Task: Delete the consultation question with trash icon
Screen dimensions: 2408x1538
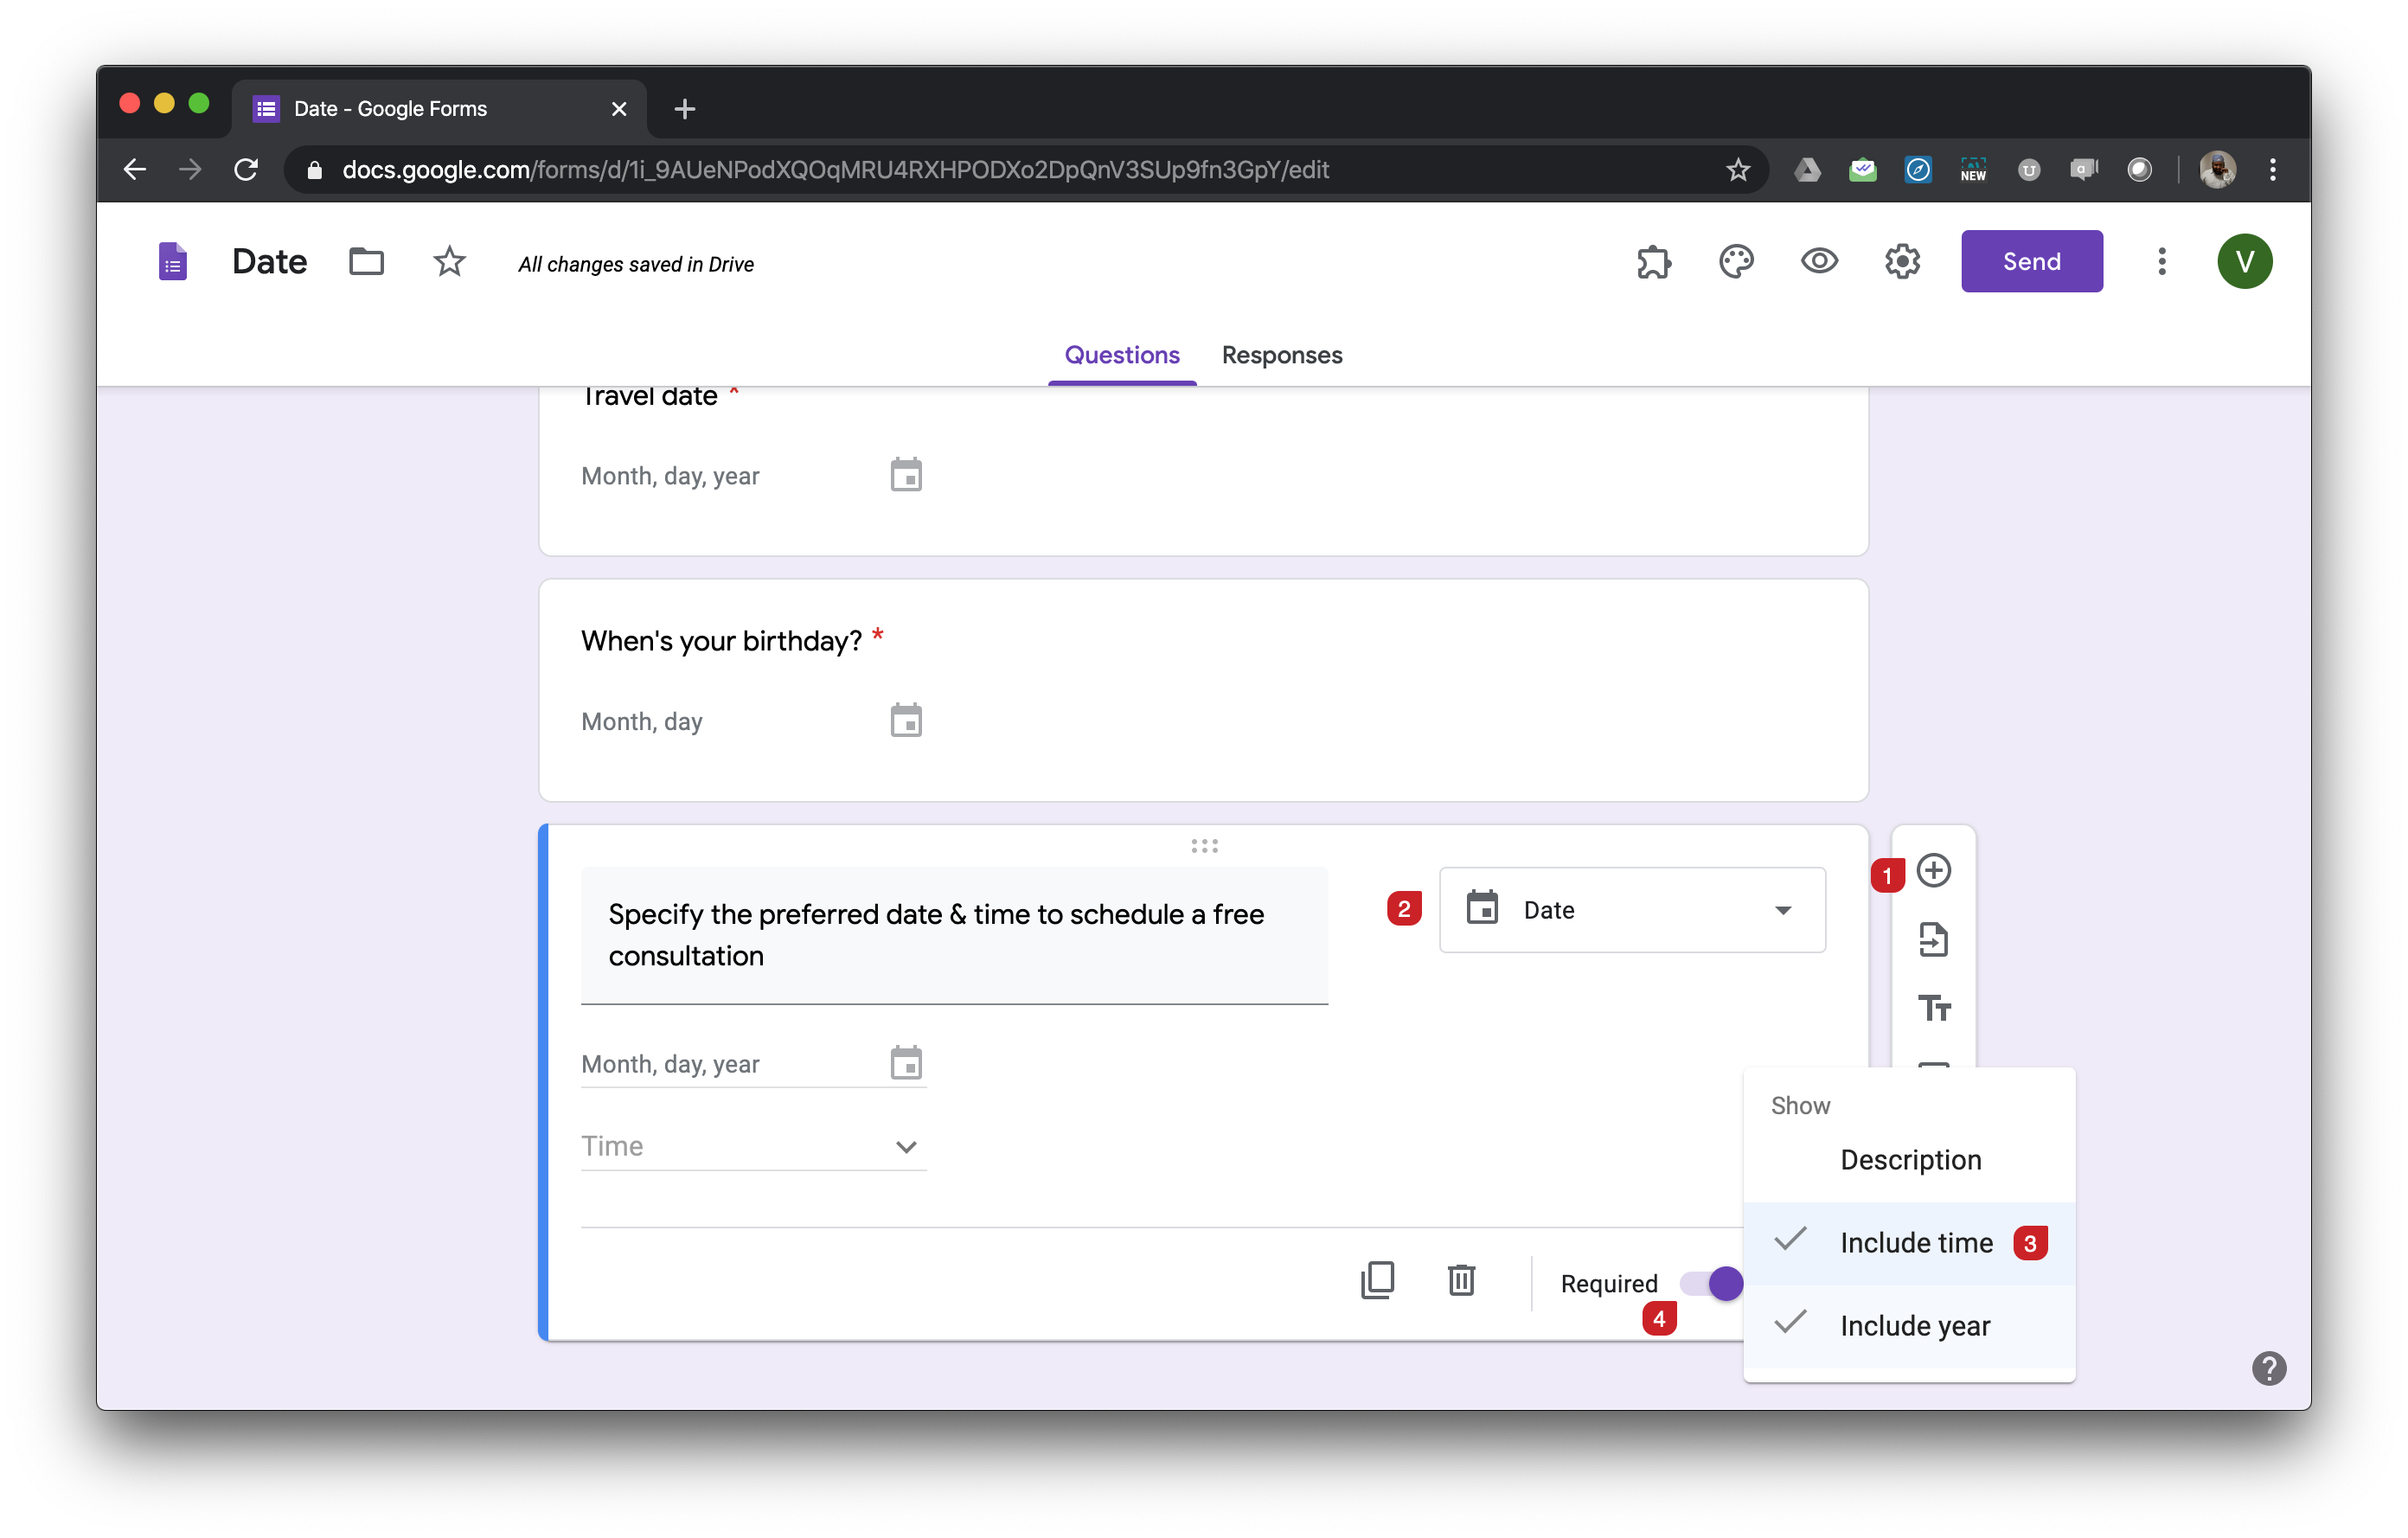Action: click(1461, 1281)
